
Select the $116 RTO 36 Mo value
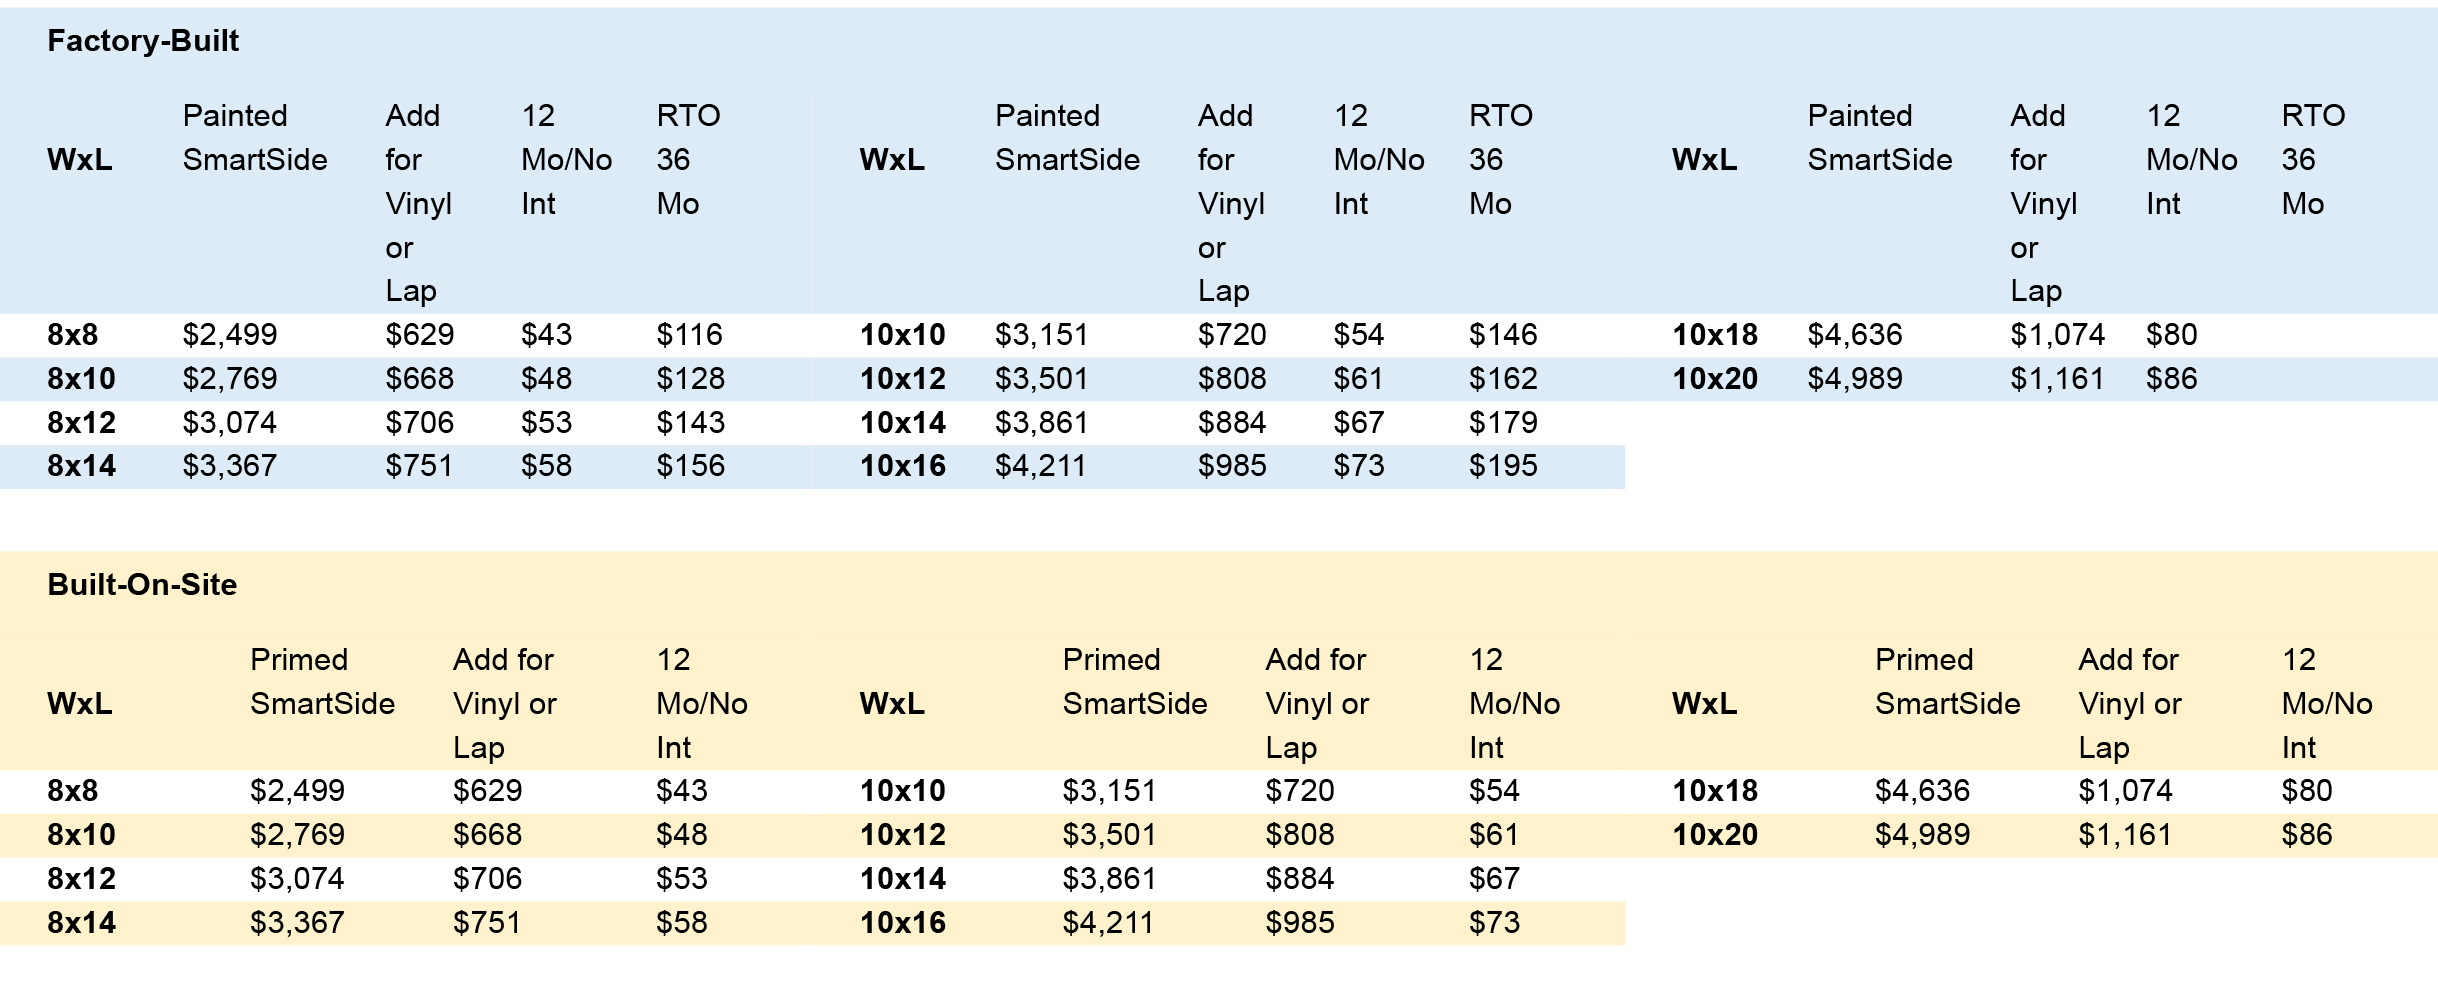(x=689, y=335)
